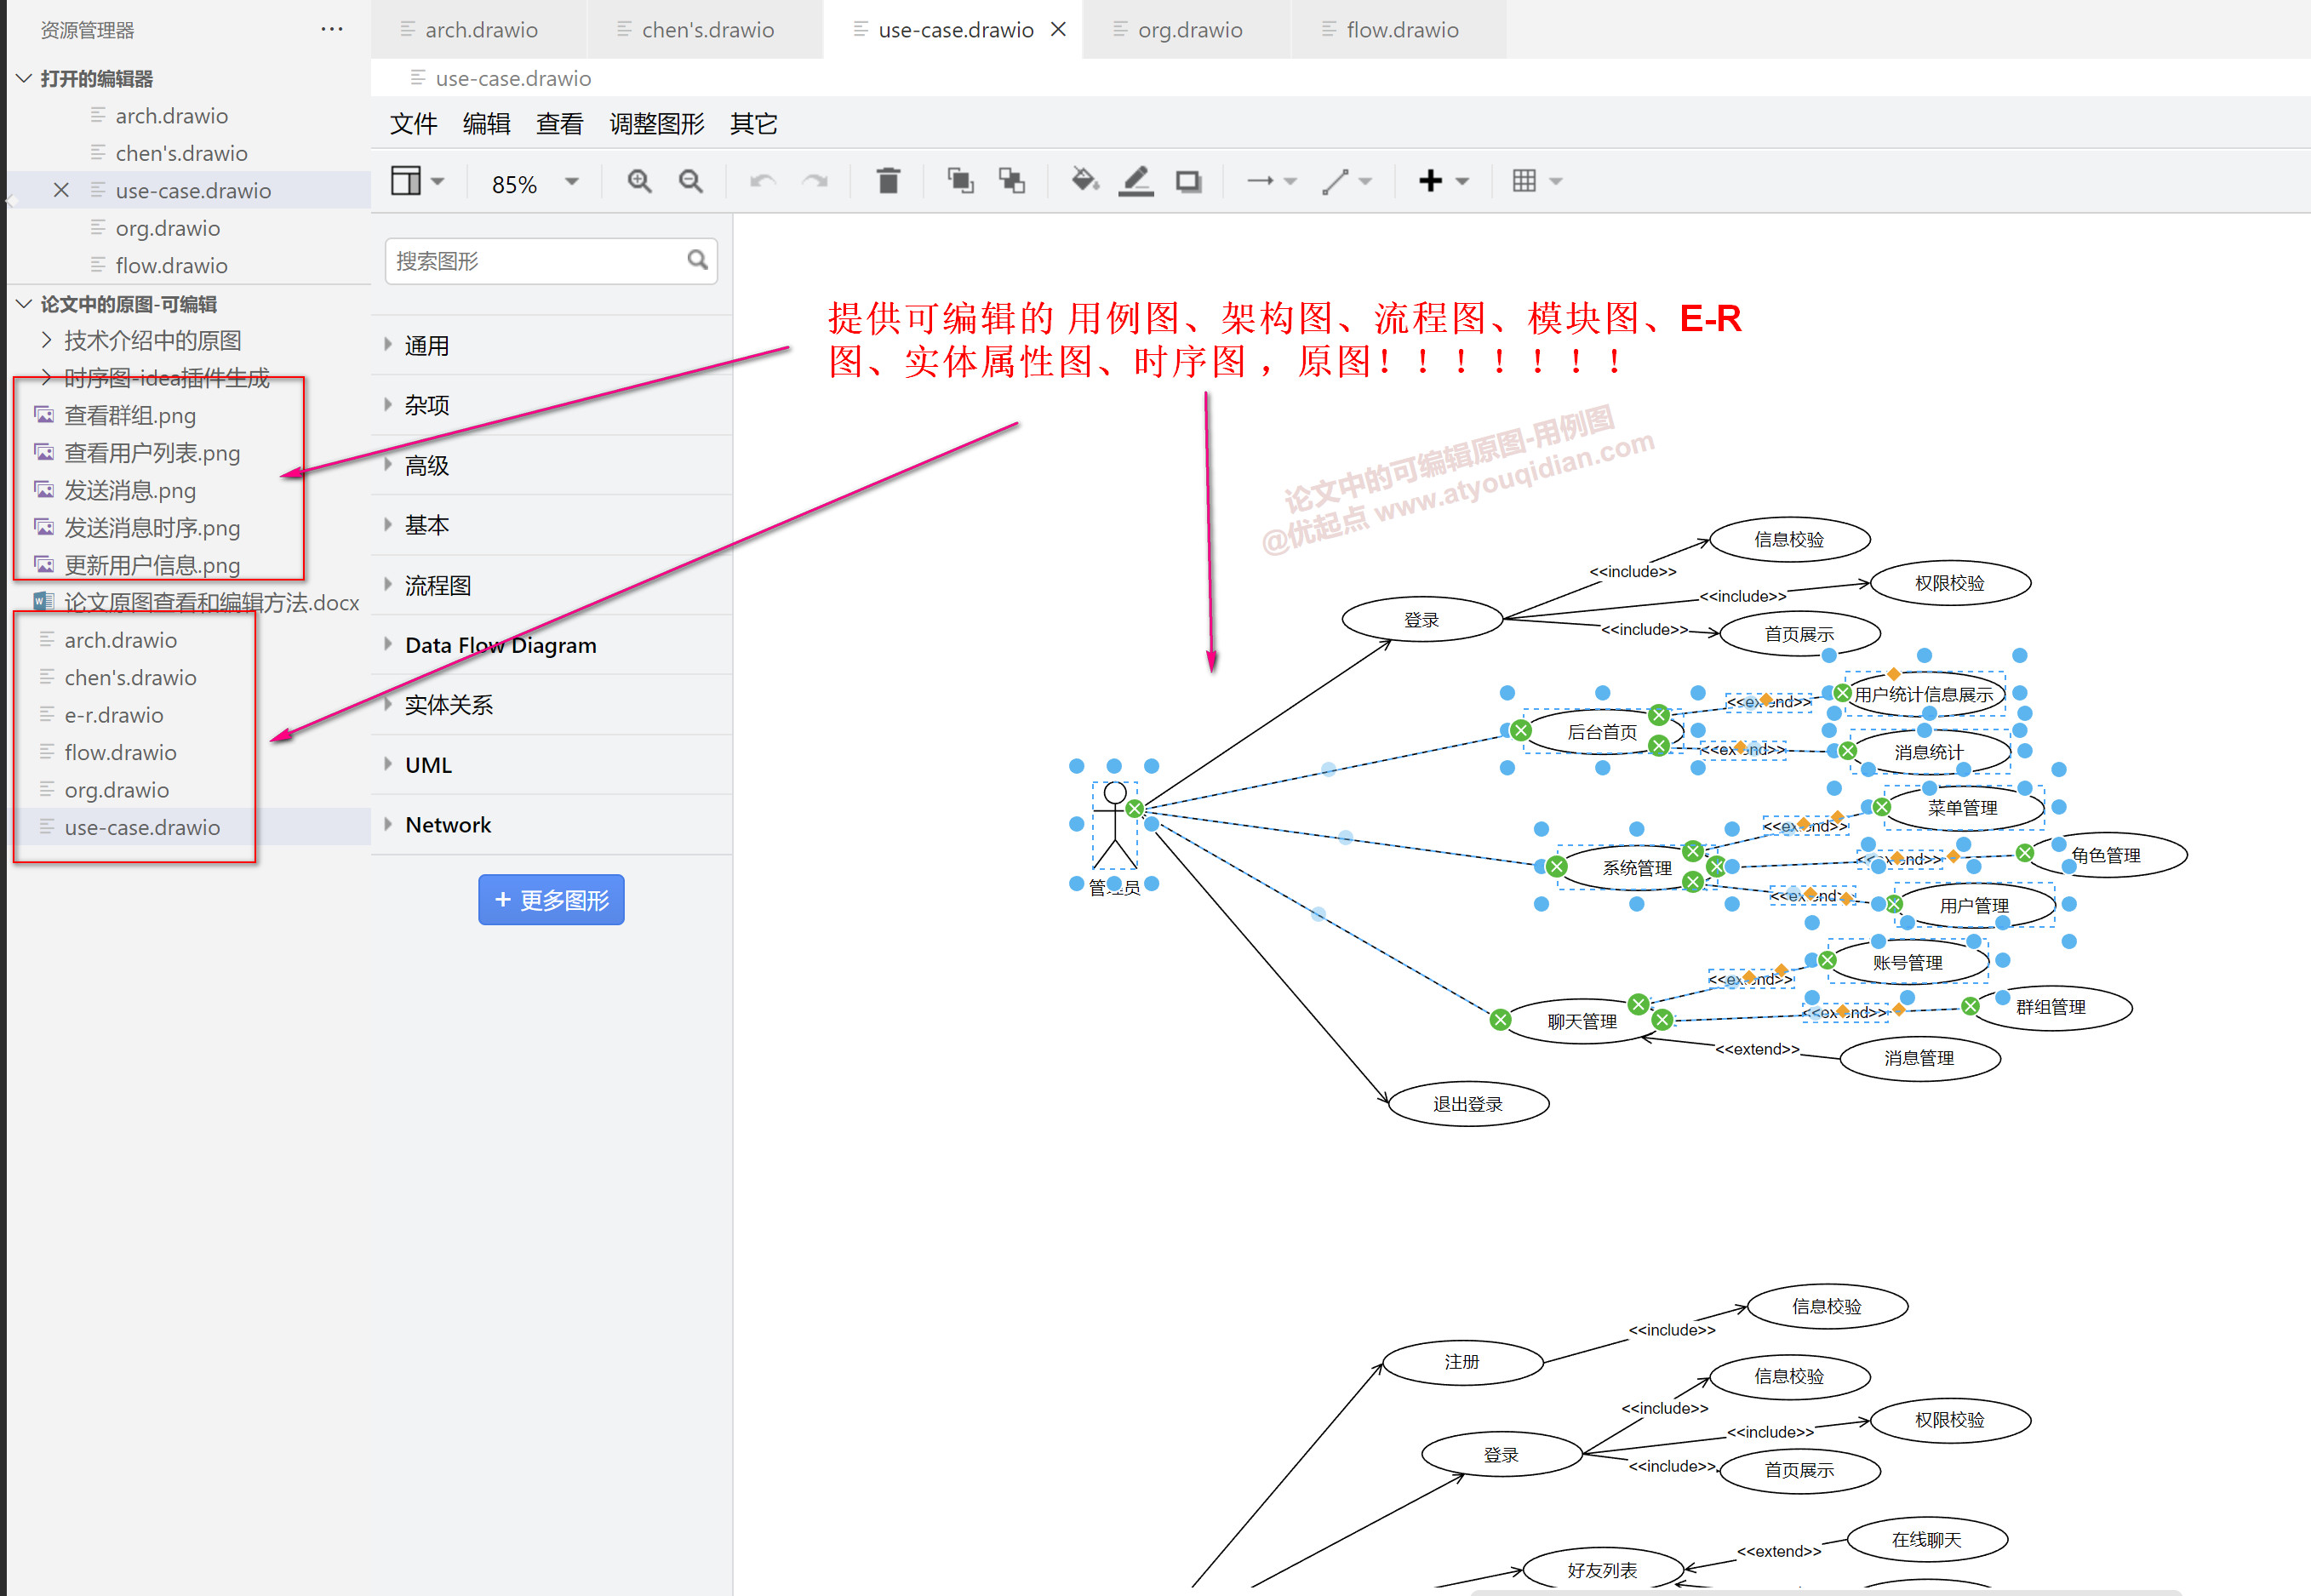Click the bring-to-front icon
This screenshot has width=2311, height=1596.
pyautogui.click(x=962, y=181)
